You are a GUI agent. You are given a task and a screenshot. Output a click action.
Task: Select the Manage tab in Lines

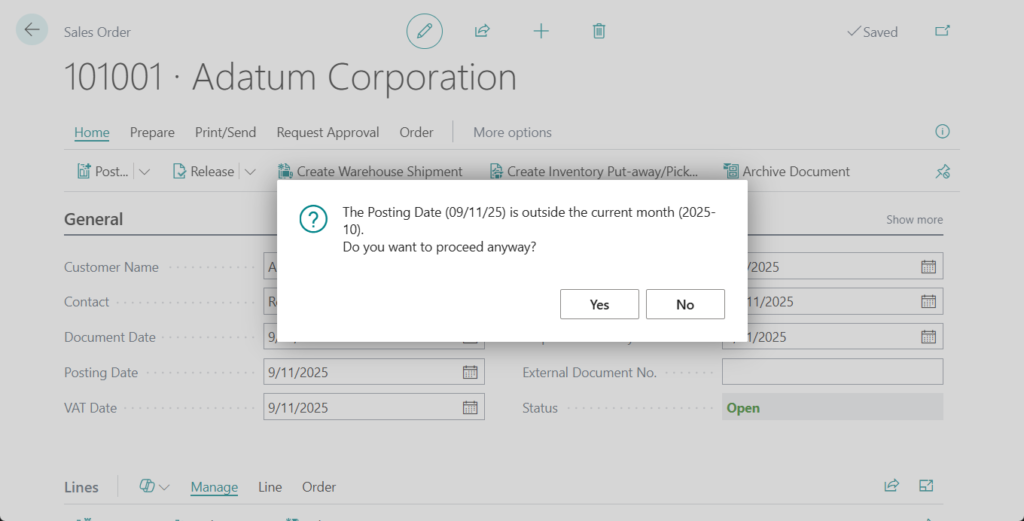[214, 487]
